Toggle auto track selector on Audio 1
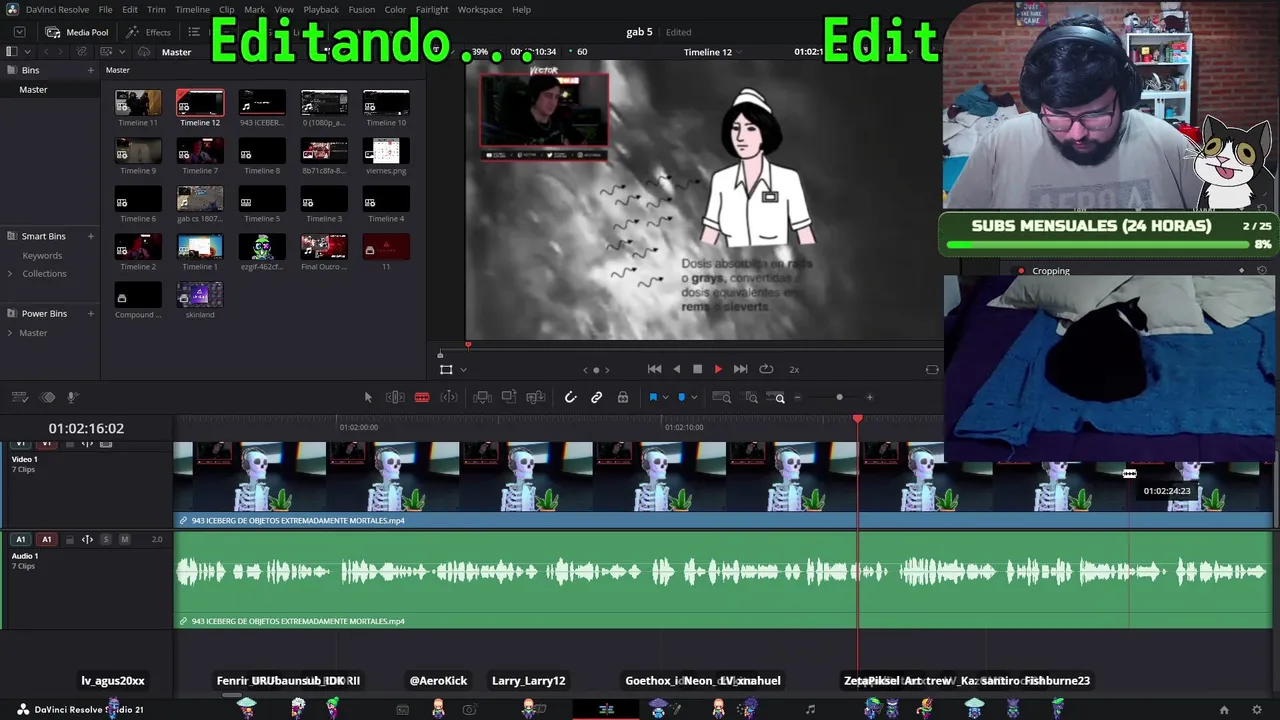The width and height of the screenshot is (1280, 720). [x=87, y=540]
